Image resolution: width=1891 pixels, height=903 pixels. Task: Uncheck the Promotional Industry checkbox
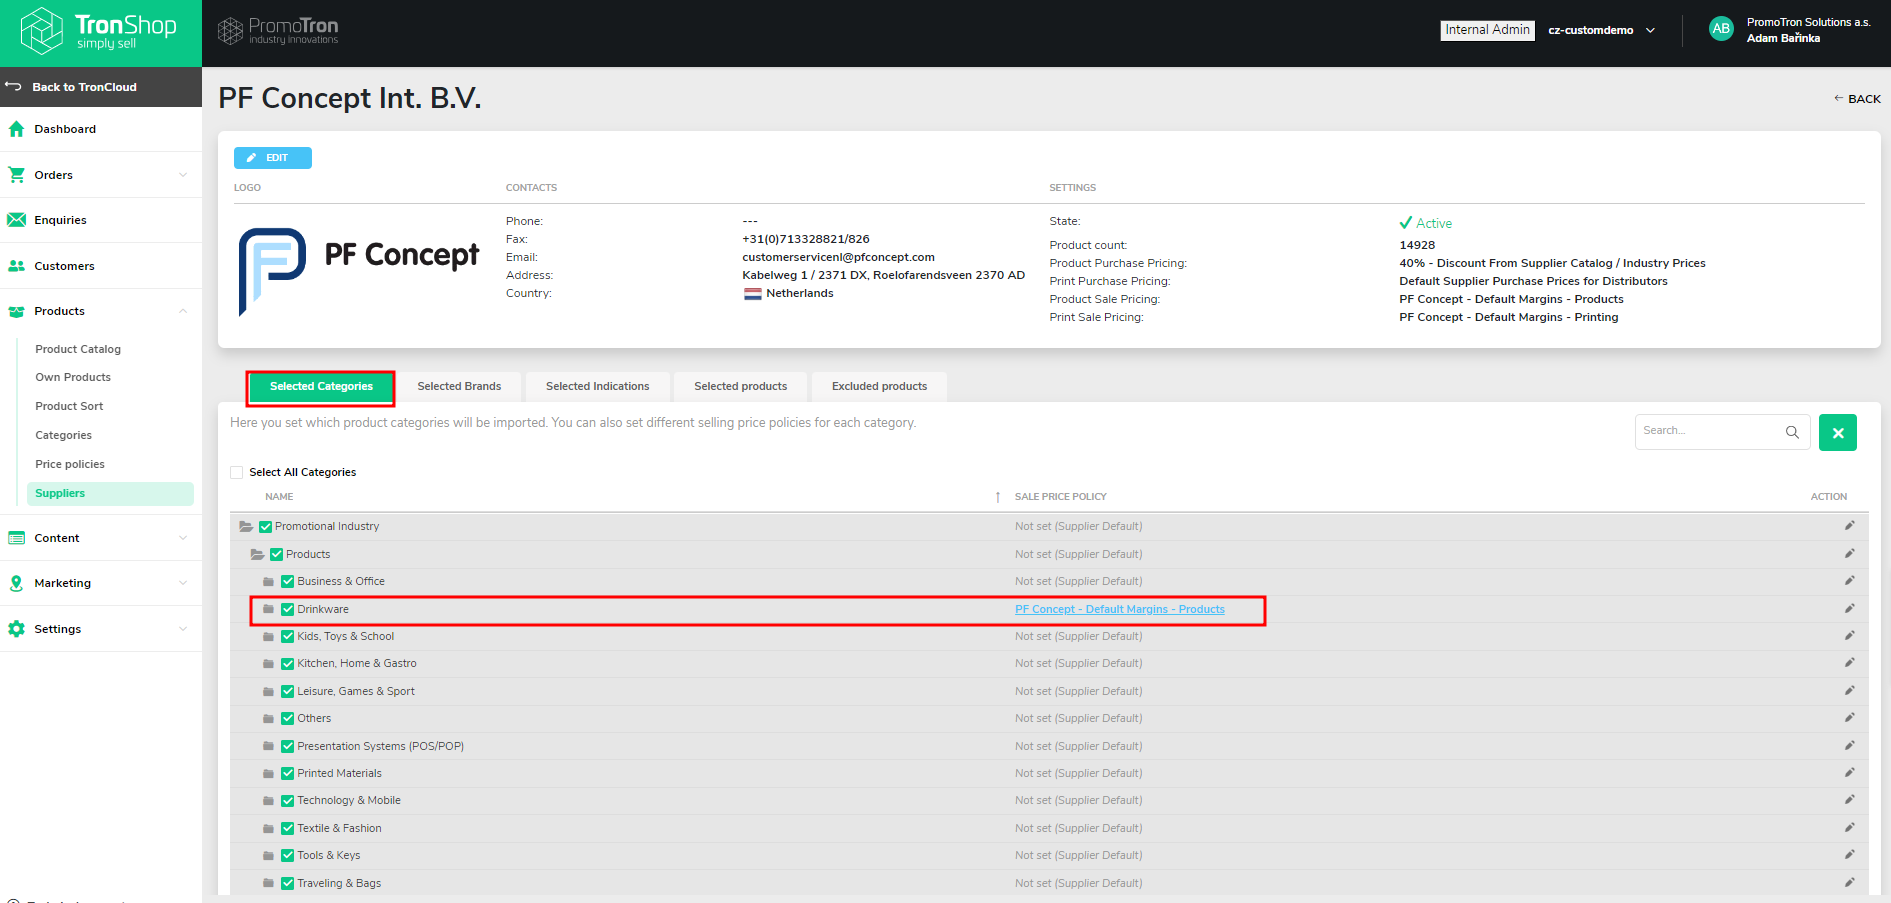tap(266, 526)
